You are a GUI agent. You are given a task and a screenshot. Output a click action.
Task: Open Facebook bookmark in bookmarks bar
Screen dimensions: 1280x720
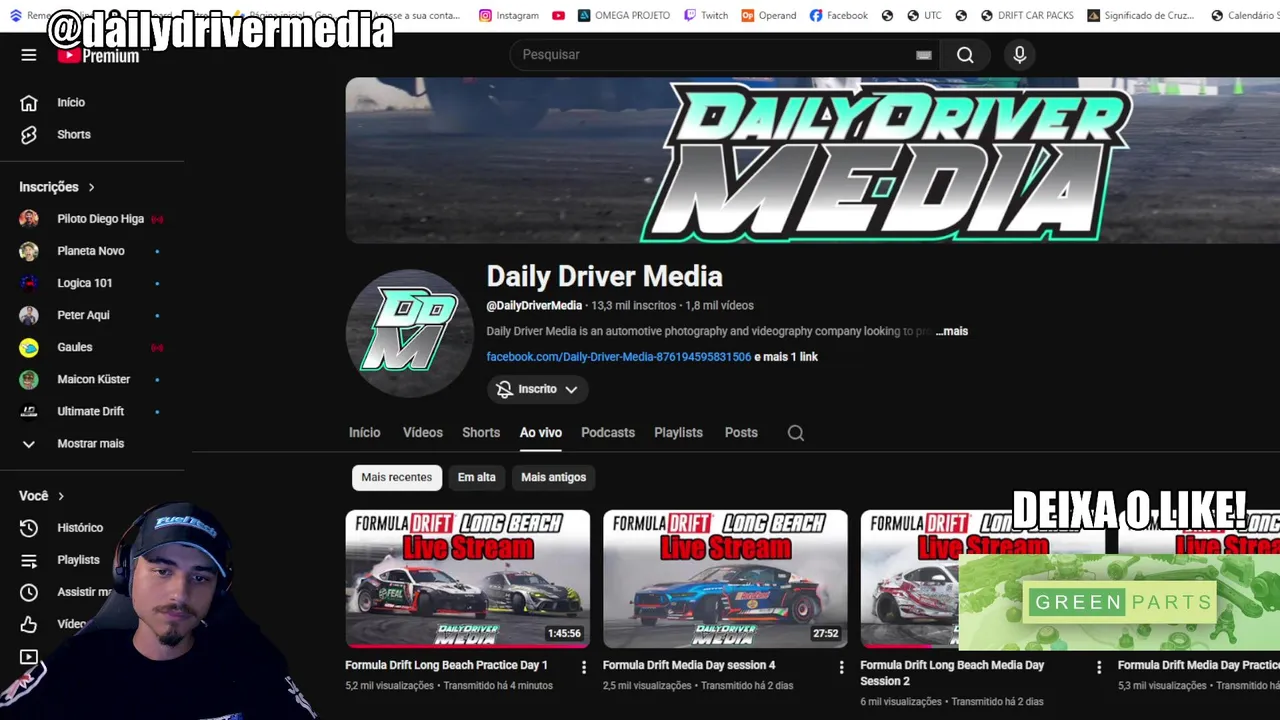click(x=838, y=15)
